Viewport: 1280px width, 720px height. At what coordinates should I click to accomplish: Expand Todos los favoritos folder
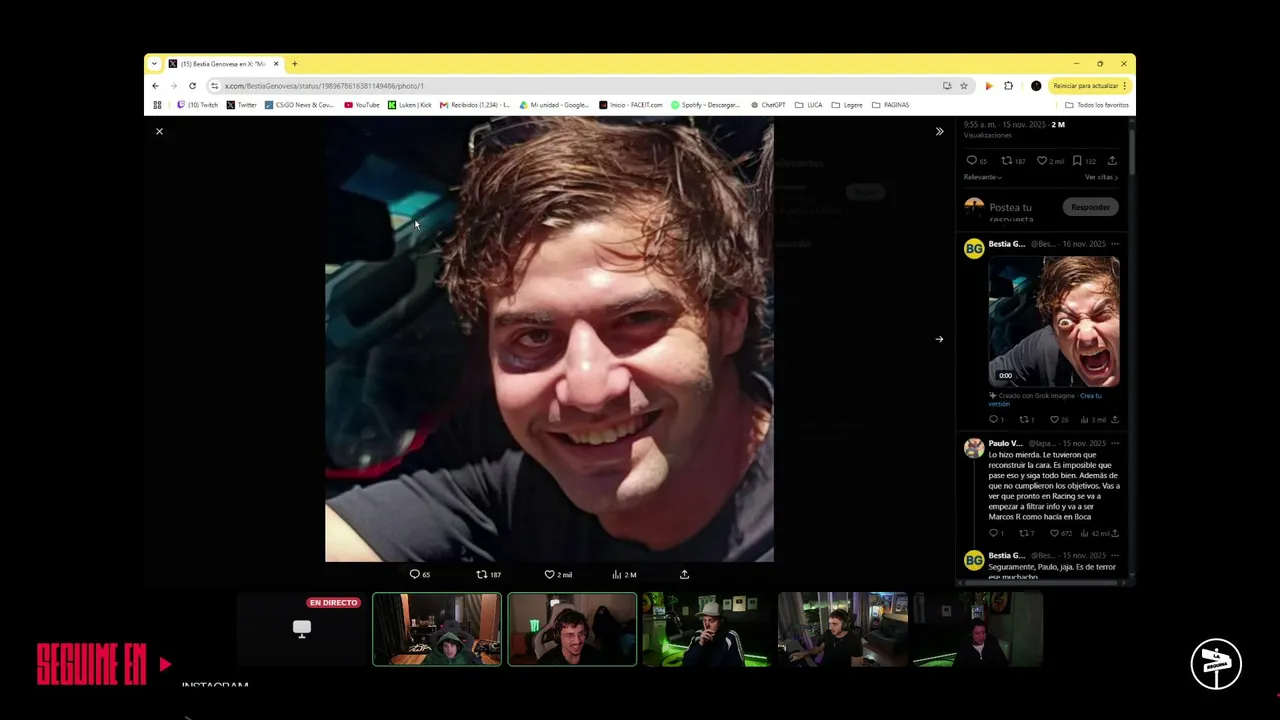(1097, 105)
